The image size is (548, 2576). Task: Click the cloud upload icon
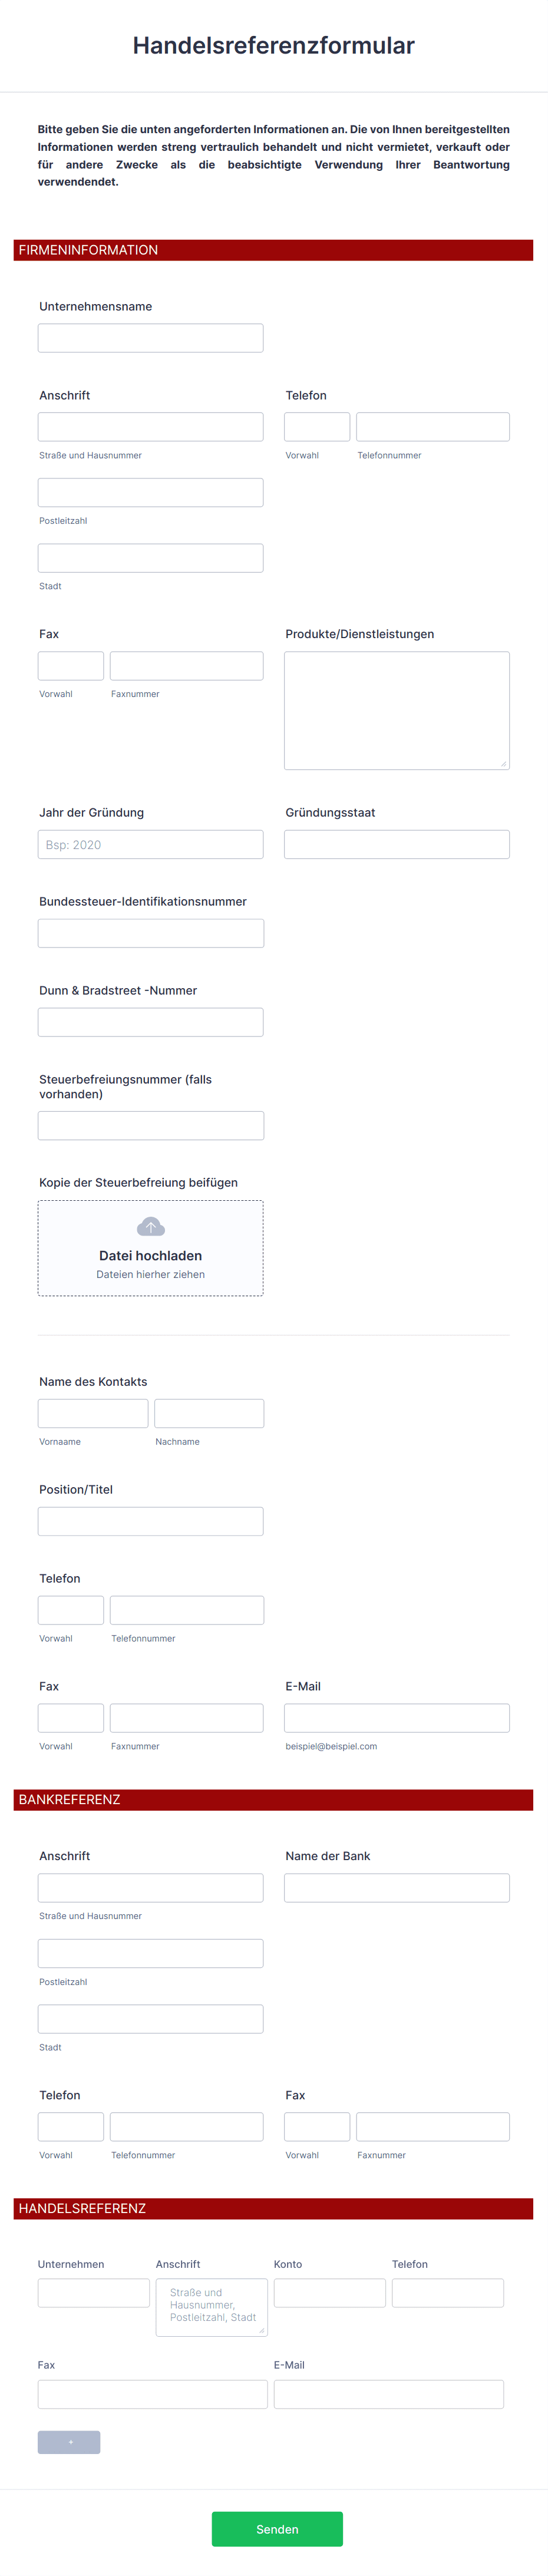point(150,1227)
